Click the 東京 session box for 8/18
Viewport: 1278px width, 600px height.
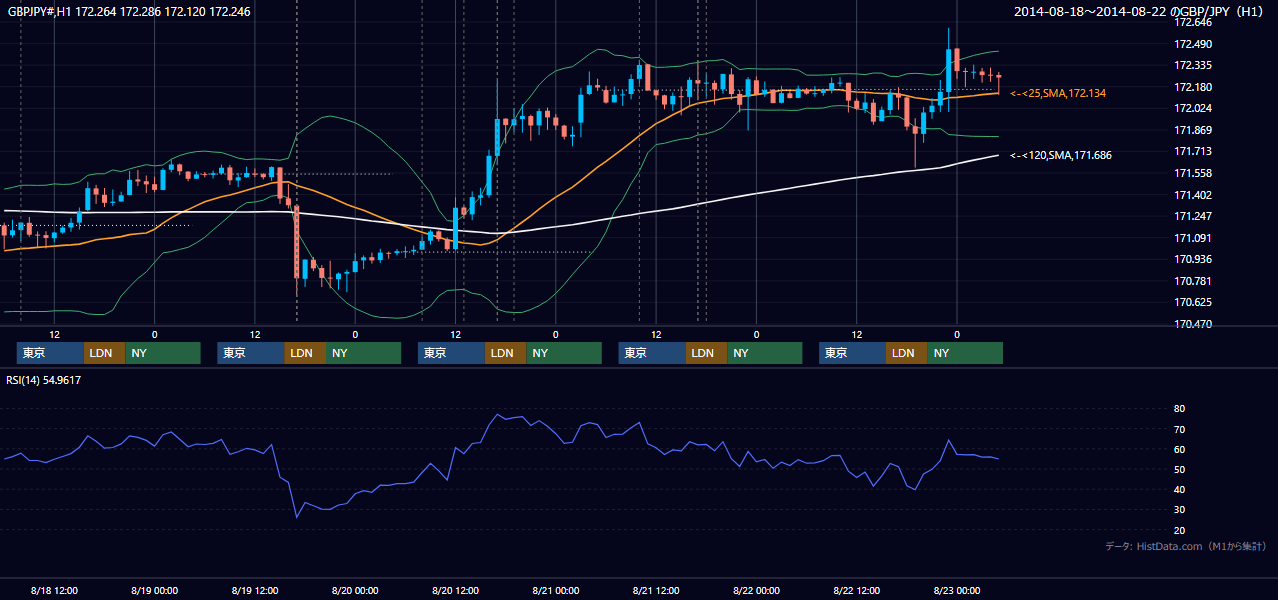tap(50, 353)
